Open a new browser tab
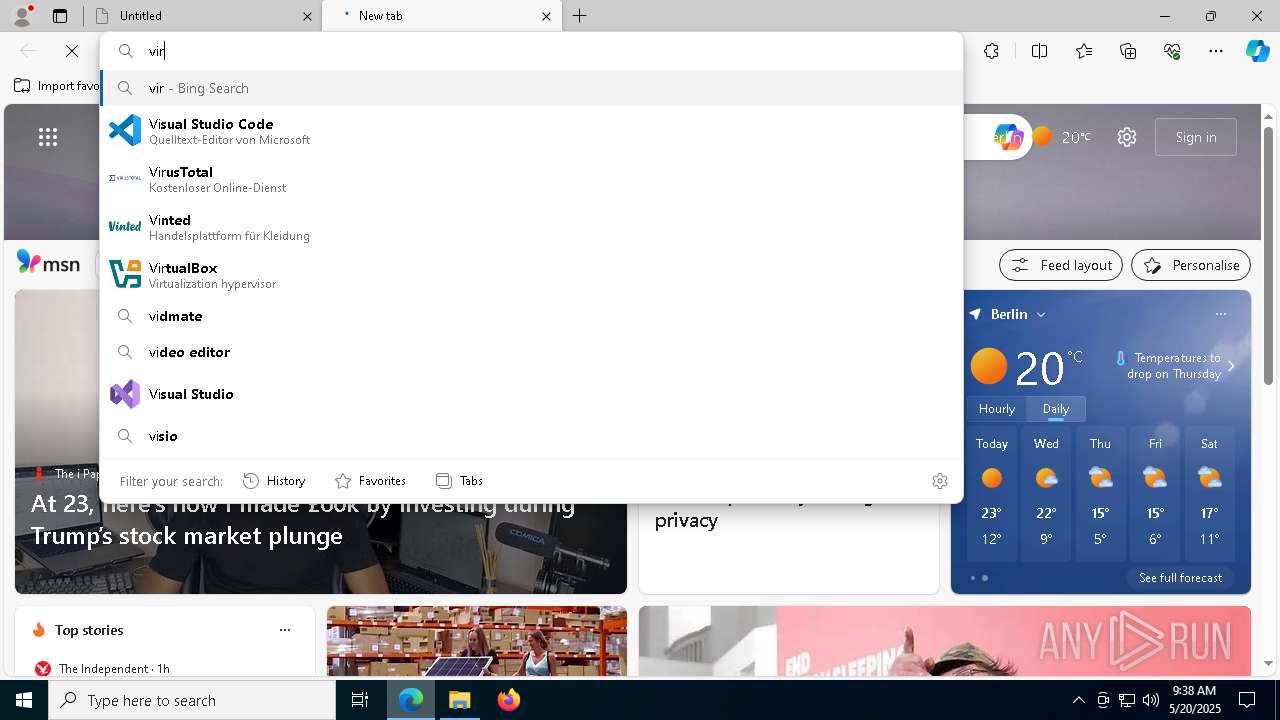 [x=580, y=16]
